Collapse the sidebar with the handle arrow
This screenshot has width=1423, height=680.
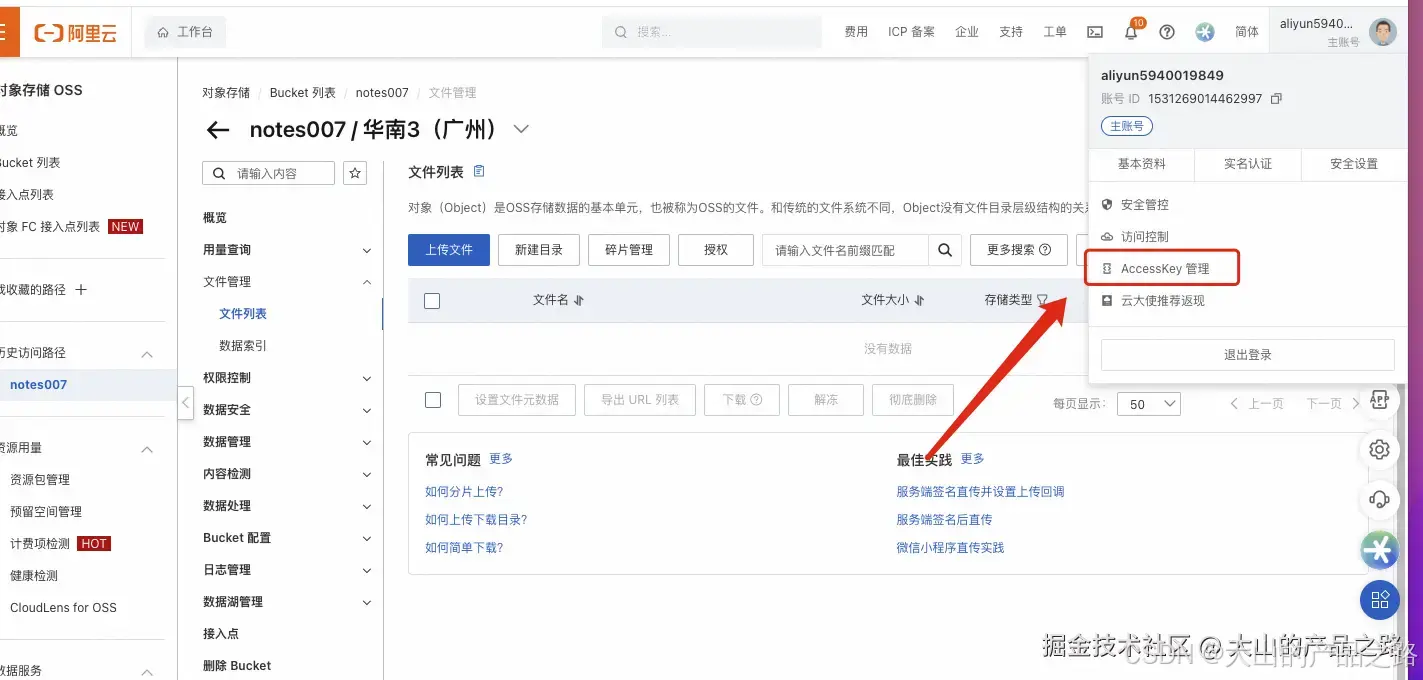[186, 402]
